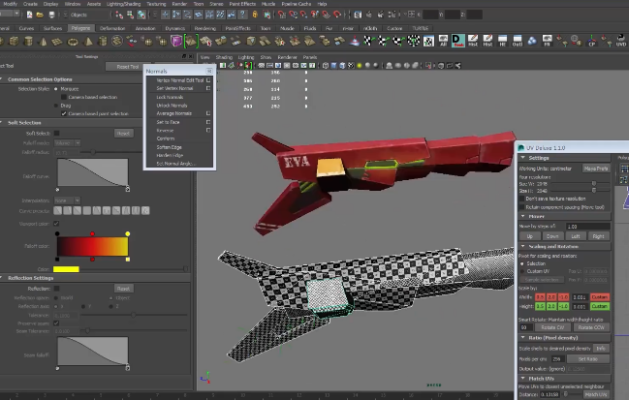The height and width of the screenshot is (400, 629).
Task: Choose Custom UV pivot radio in UV Deluxe
Action: point(522,272)
